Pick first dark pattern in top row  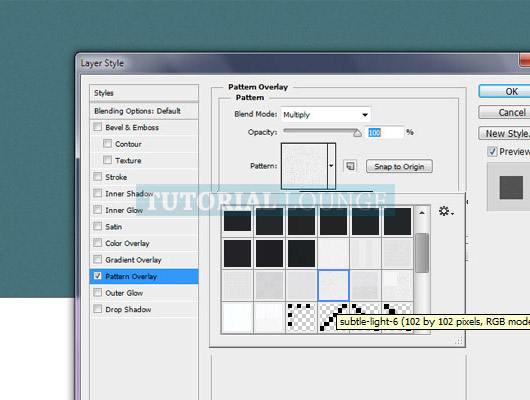point(238,221)
